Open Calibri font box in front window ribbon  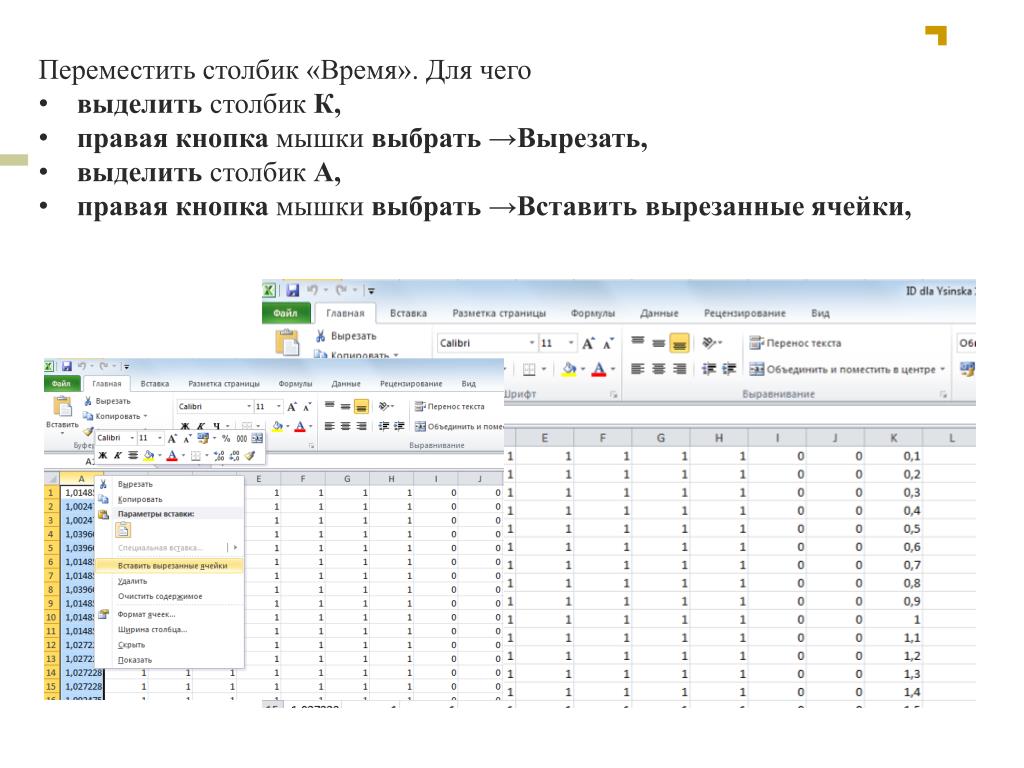pyautogui.click(x=214, y=406)
